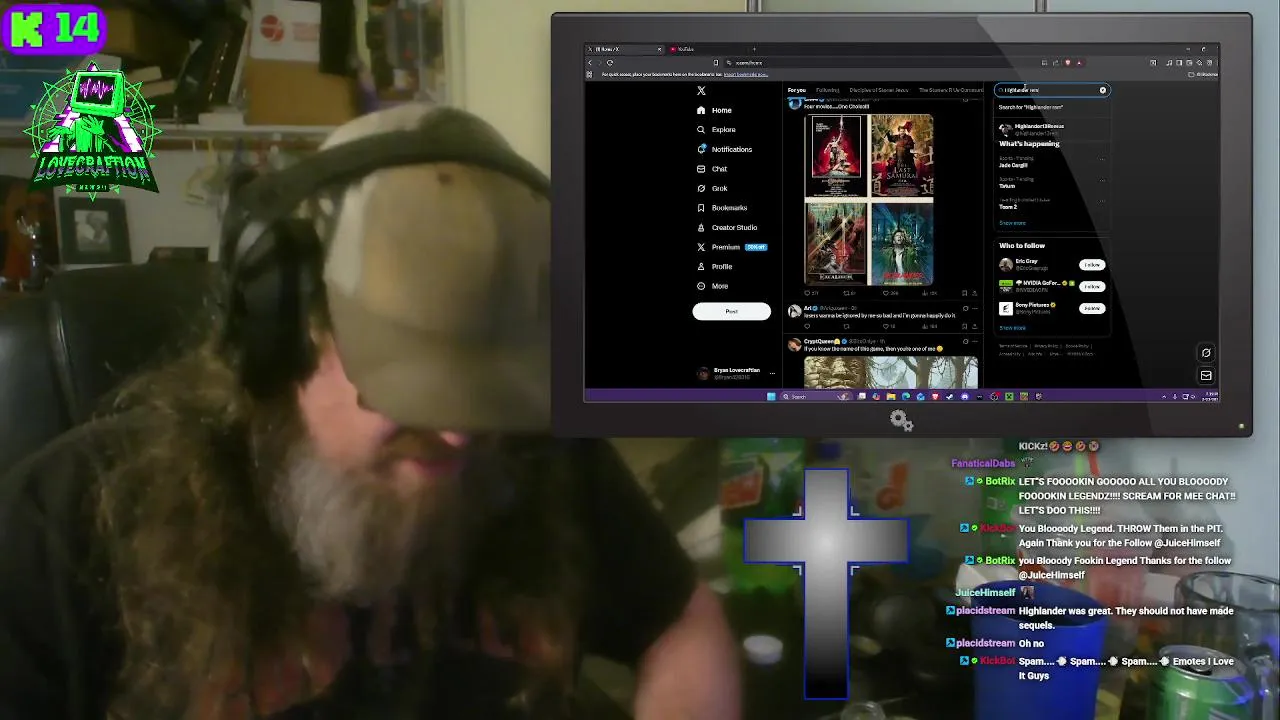
Task: Clear the search box with the X icon
Action: coord(1103,90)
